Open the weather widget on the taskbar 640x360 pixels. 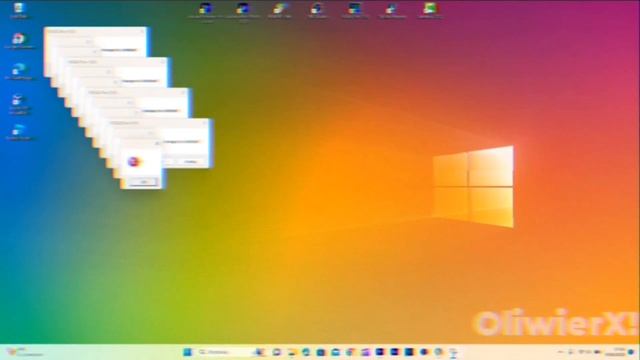pyautogui.click(x=24, y=352)
